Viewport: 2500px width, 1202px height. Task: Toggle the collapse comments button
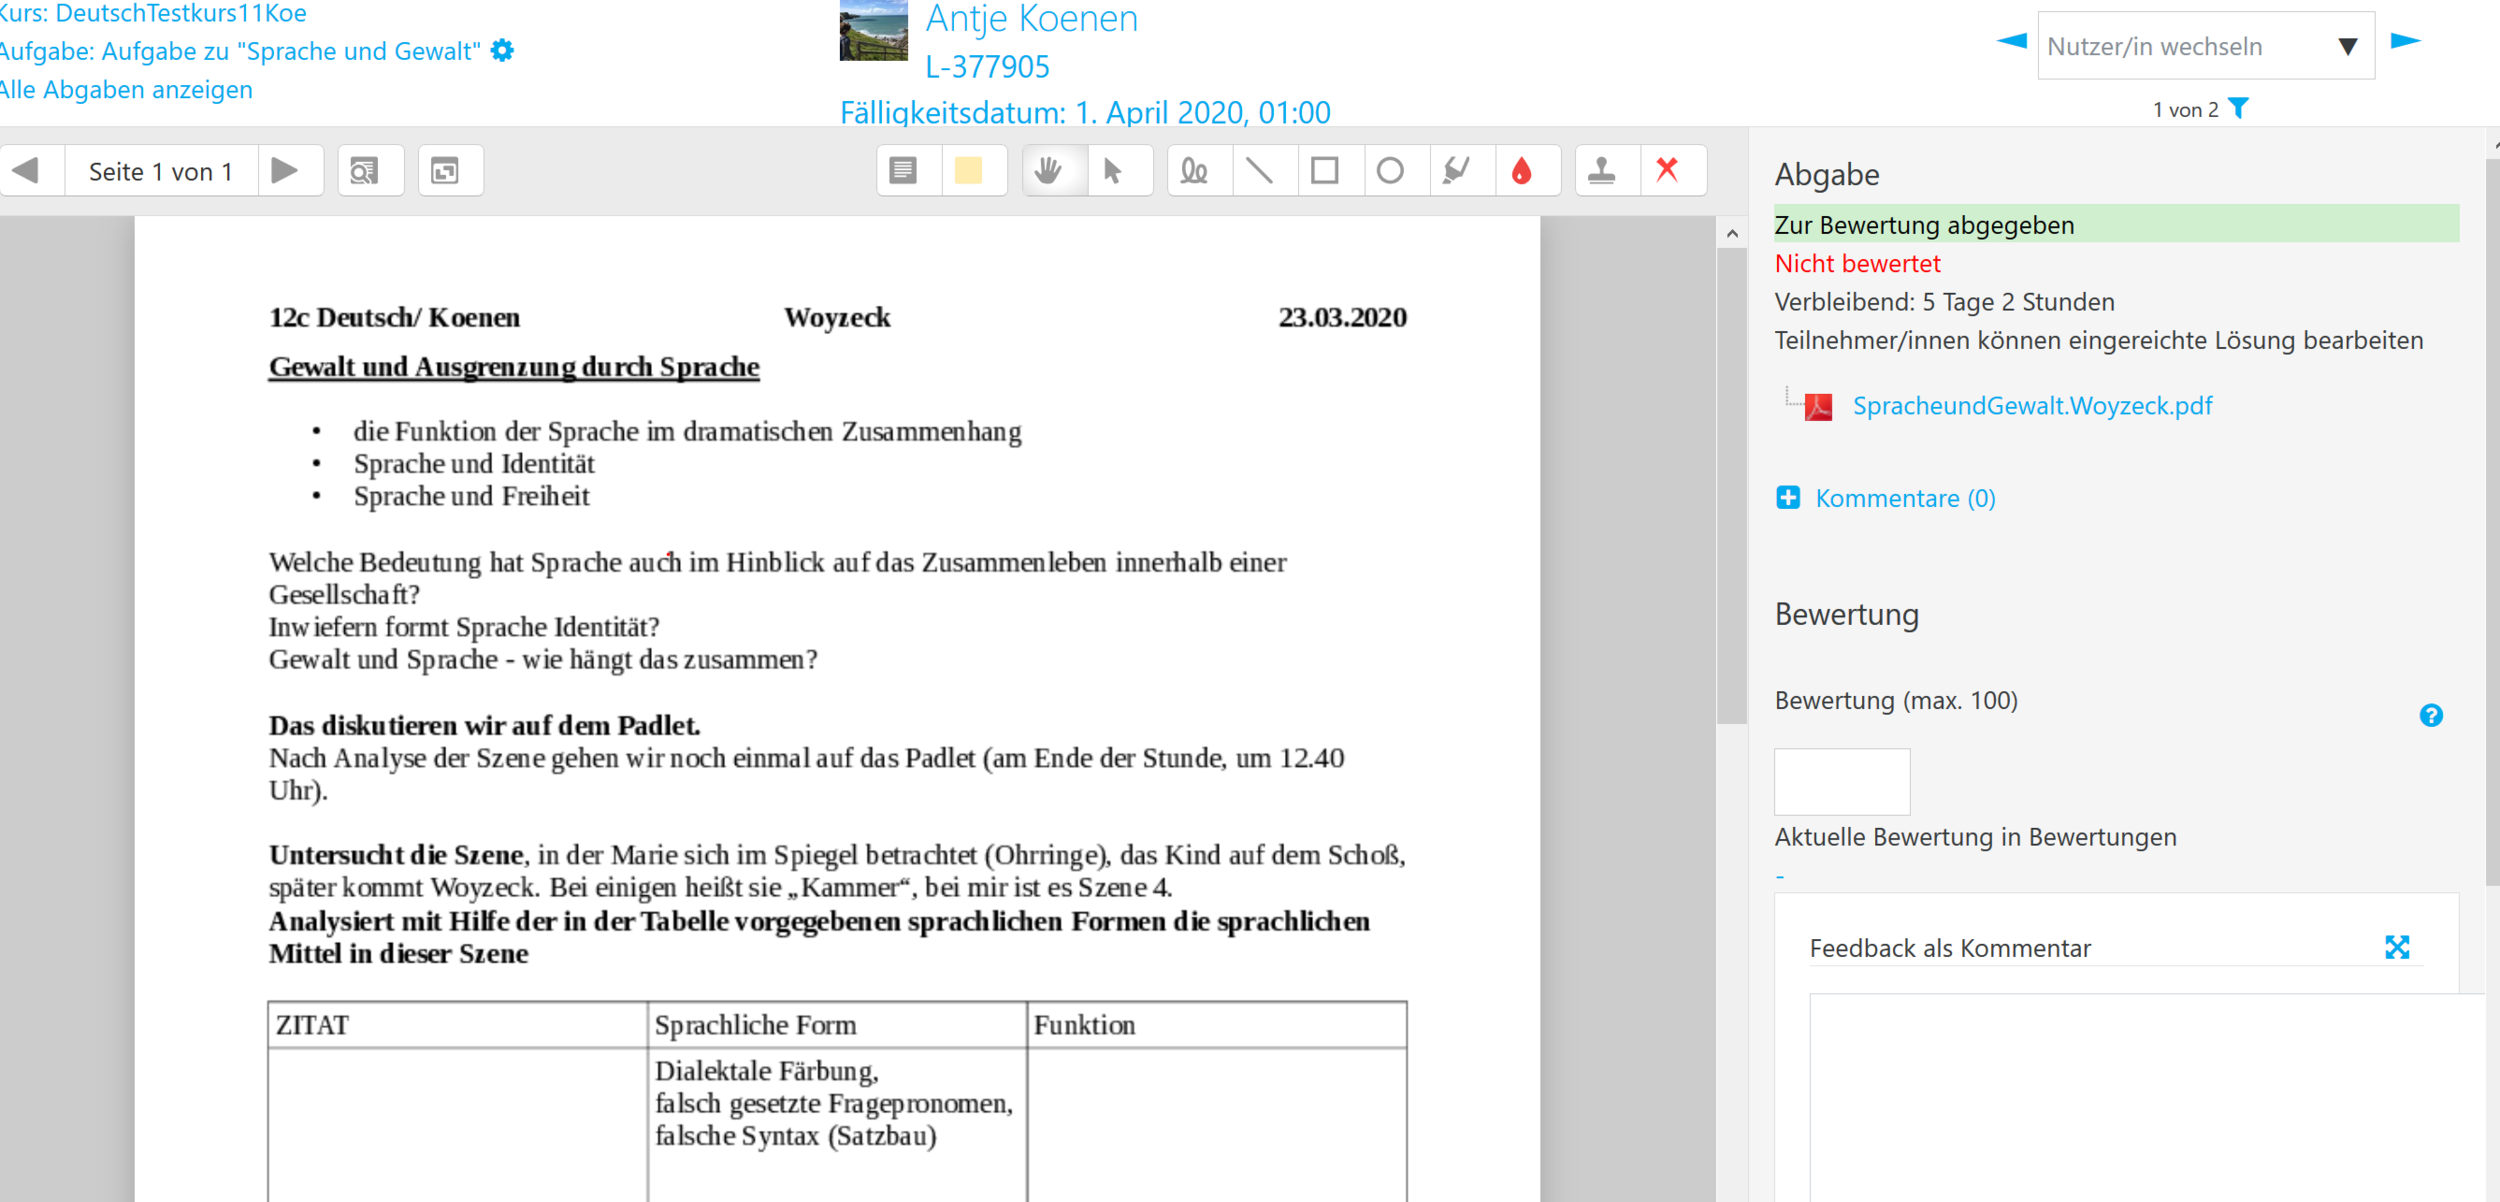tap(445, 171)
